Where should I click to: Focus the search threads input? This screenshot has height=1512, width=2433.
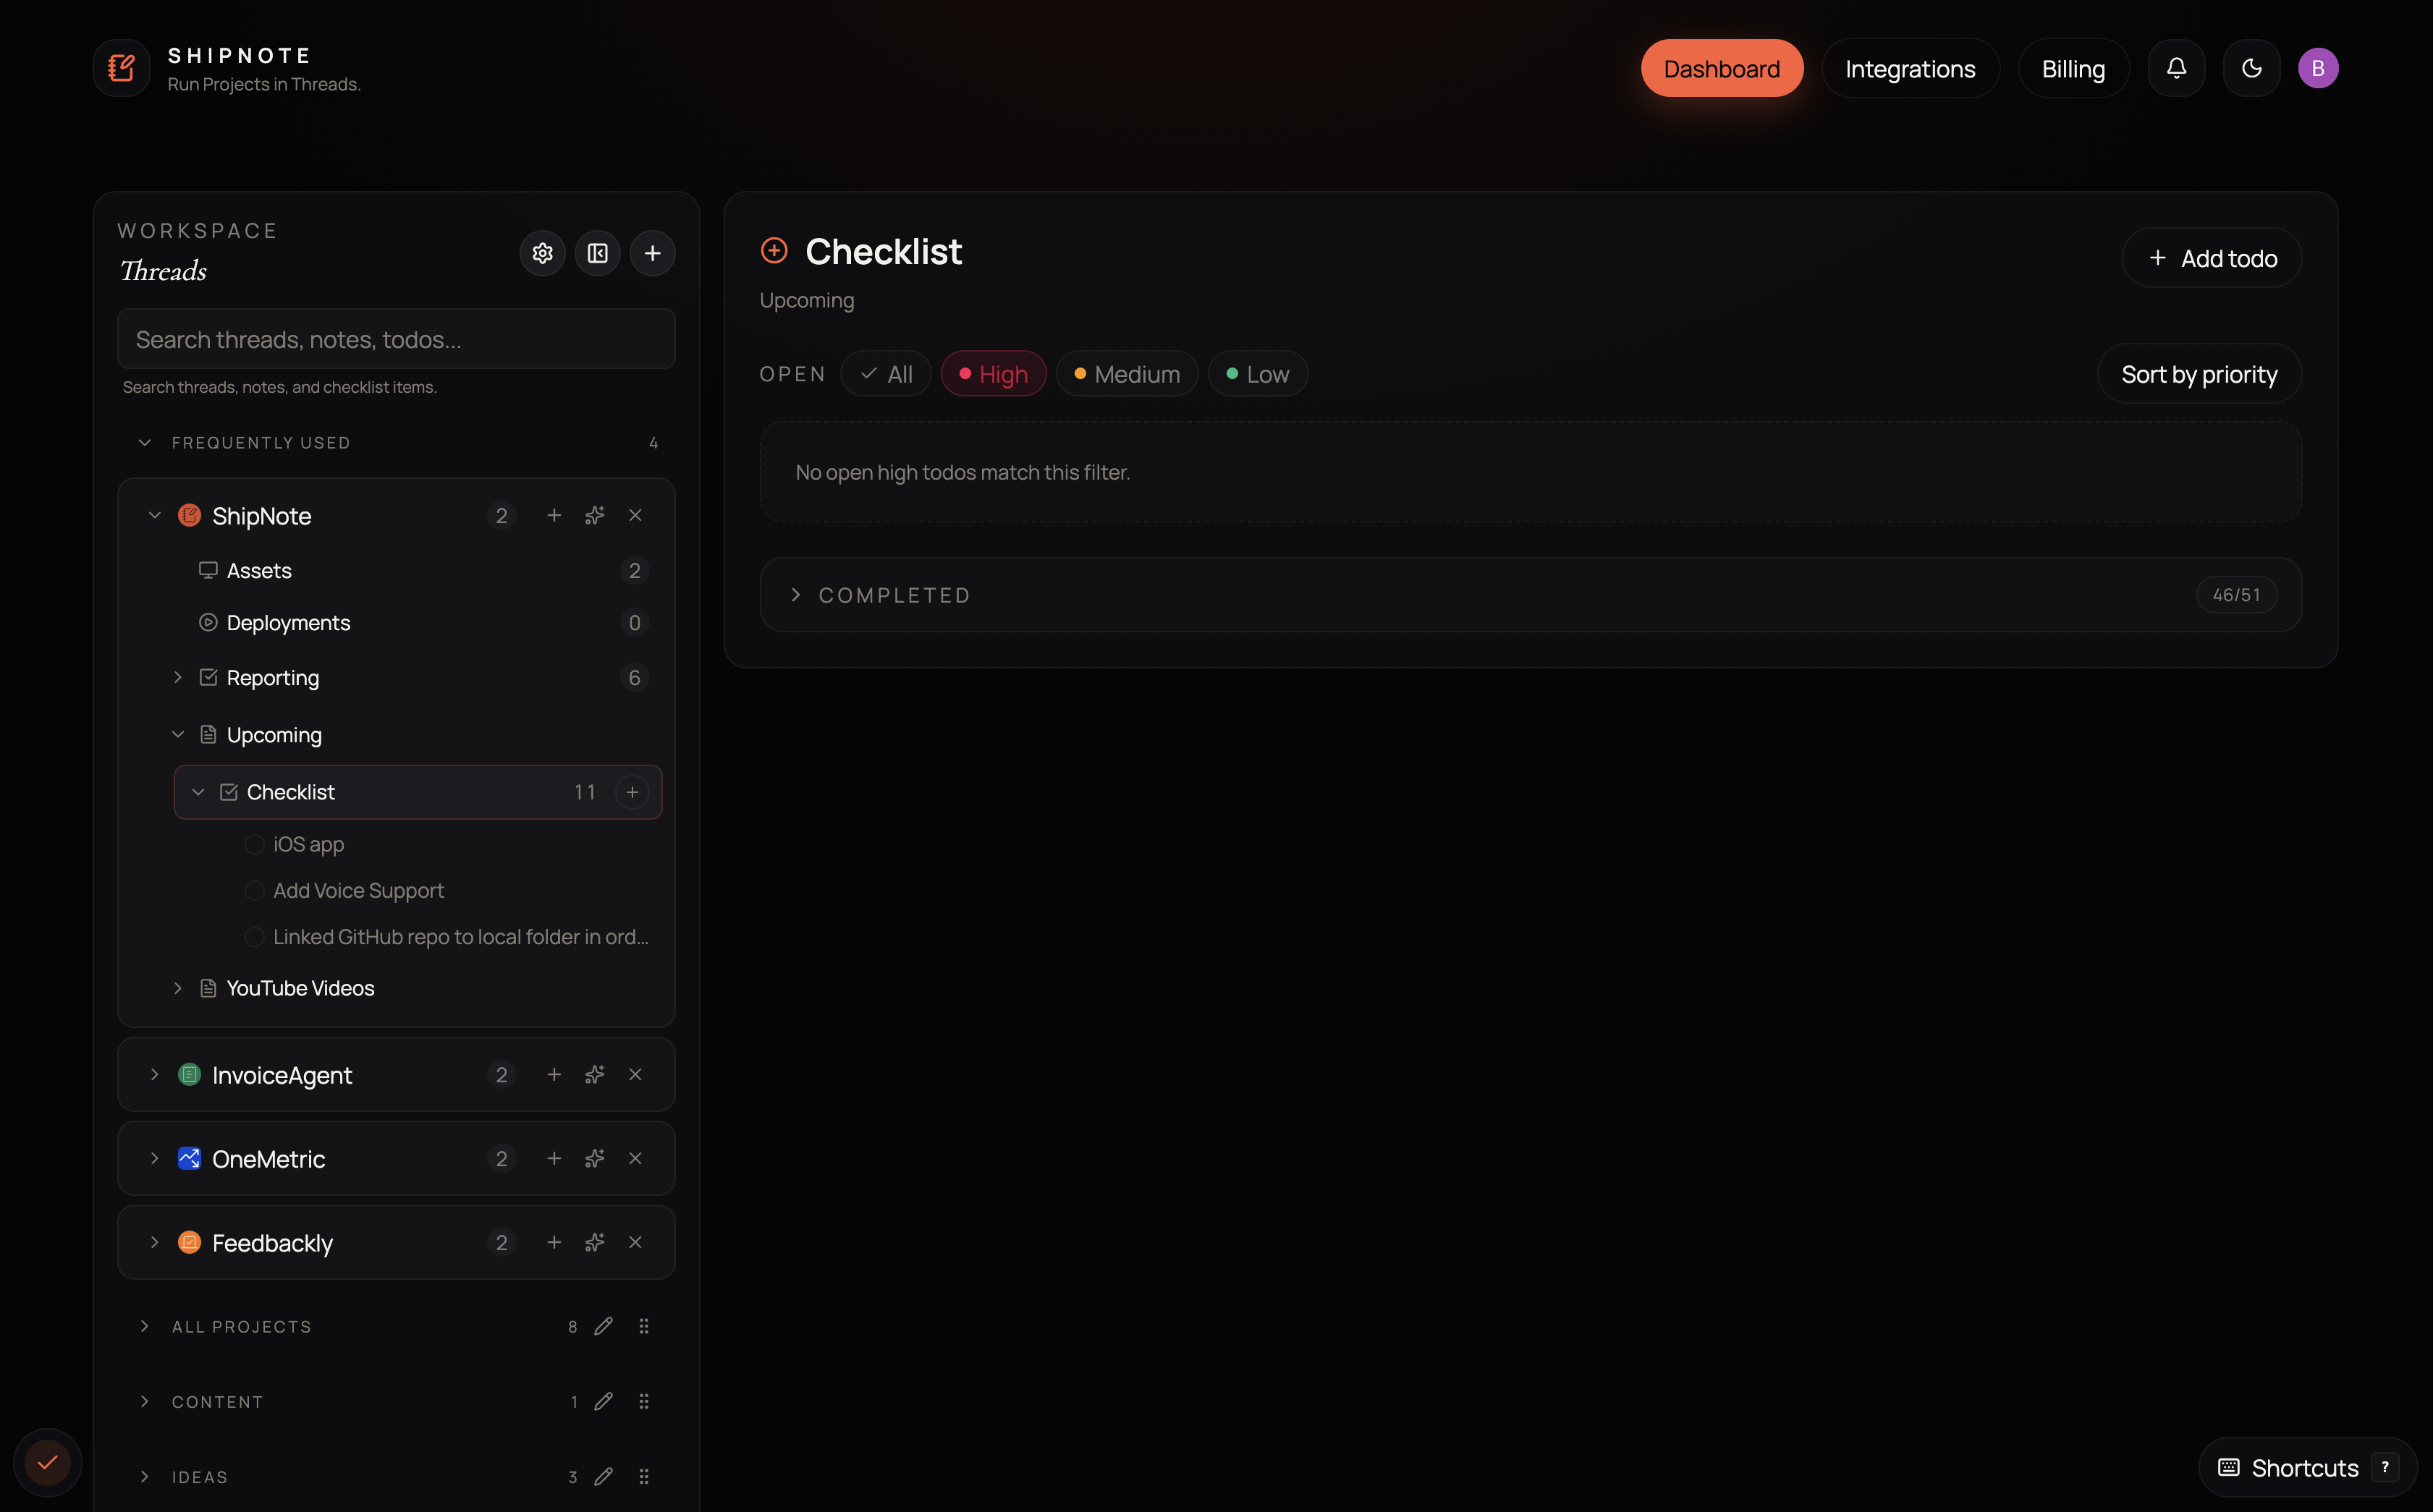(396, 339)
